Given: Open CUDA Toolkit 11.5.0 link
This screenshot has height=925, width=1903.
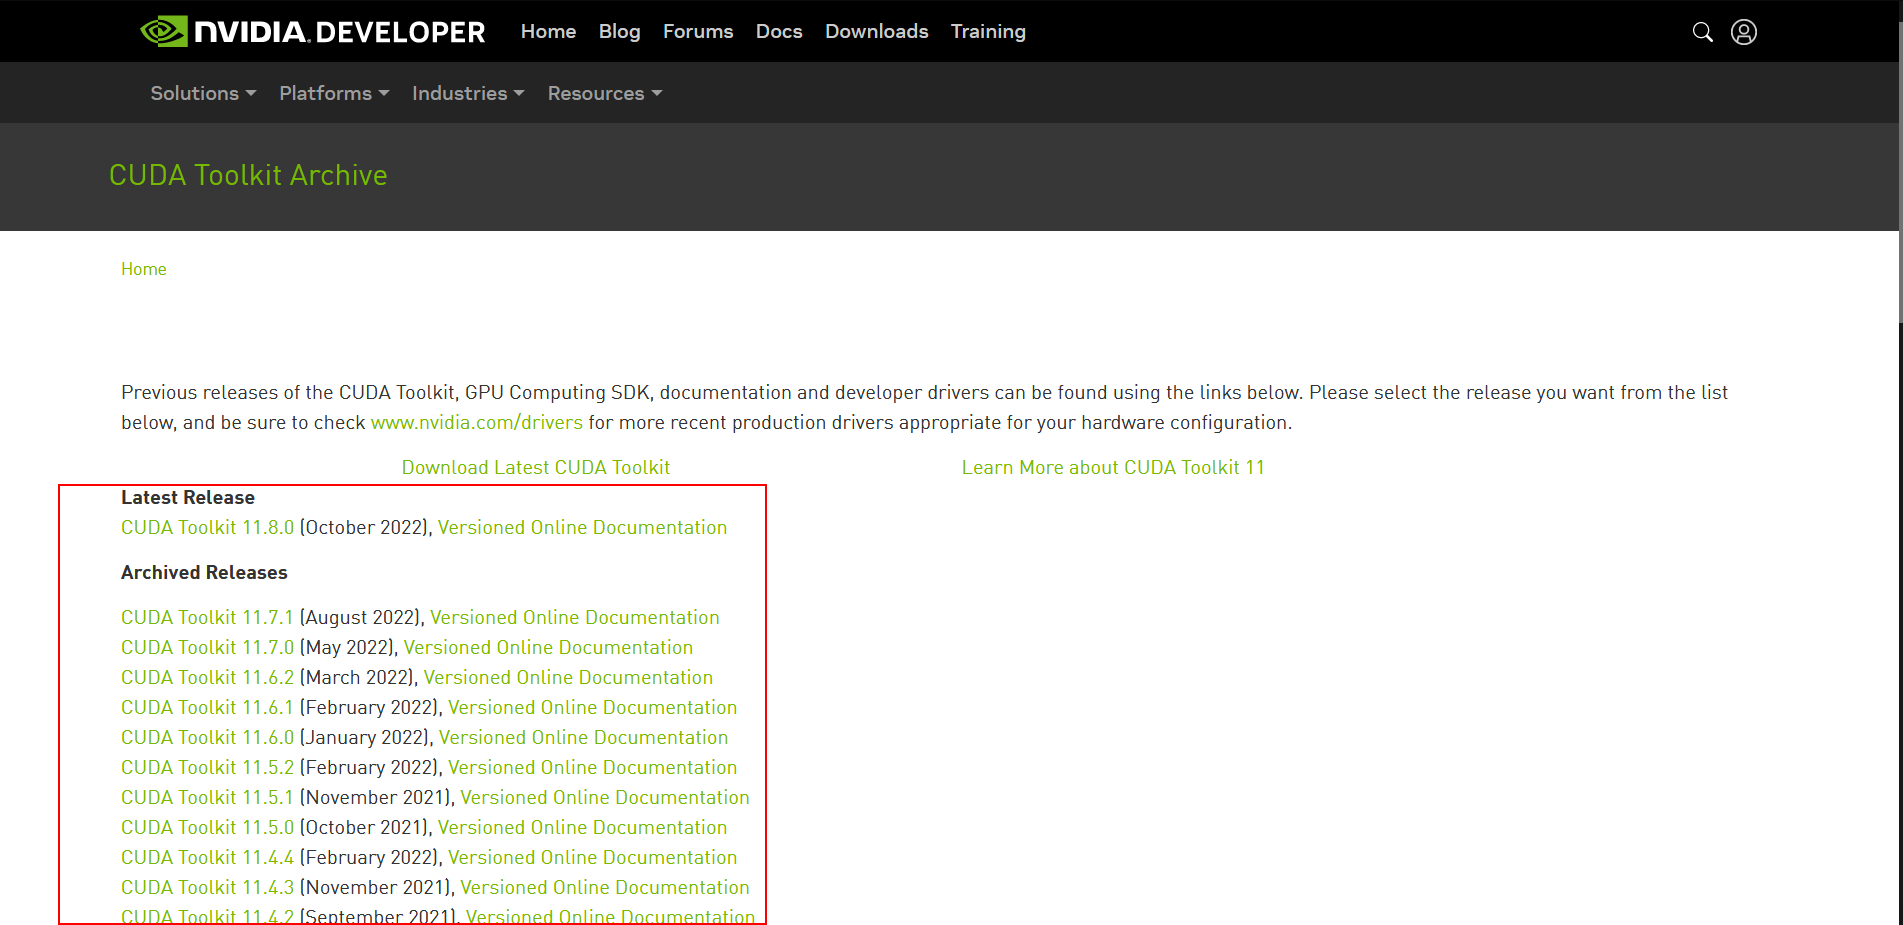Looking at the screenshot, I should 208,827.
